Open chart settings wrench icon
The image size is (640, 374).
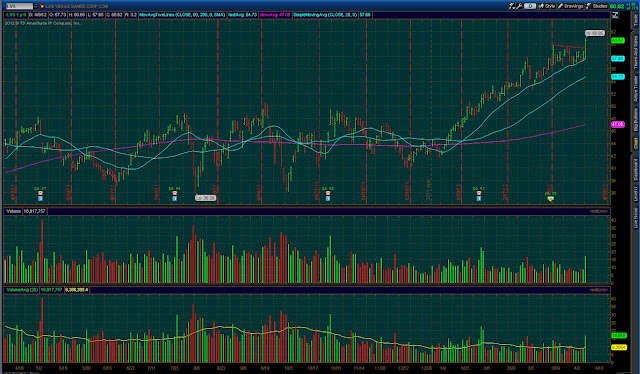pyautogui.click(x=519, y=6)
